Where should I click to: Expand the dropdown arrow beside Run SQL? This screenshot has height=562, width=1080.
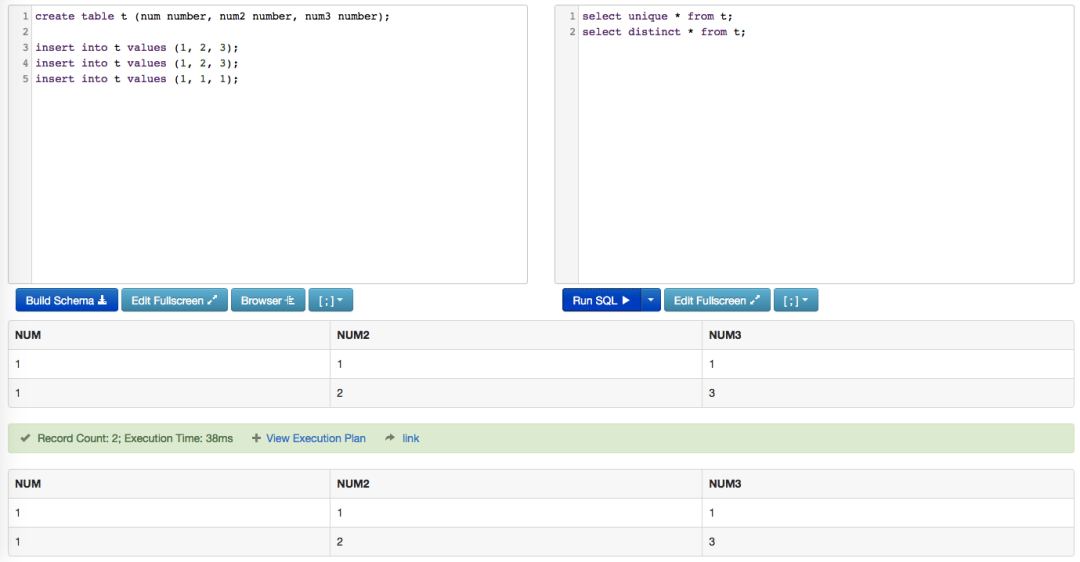651,300
